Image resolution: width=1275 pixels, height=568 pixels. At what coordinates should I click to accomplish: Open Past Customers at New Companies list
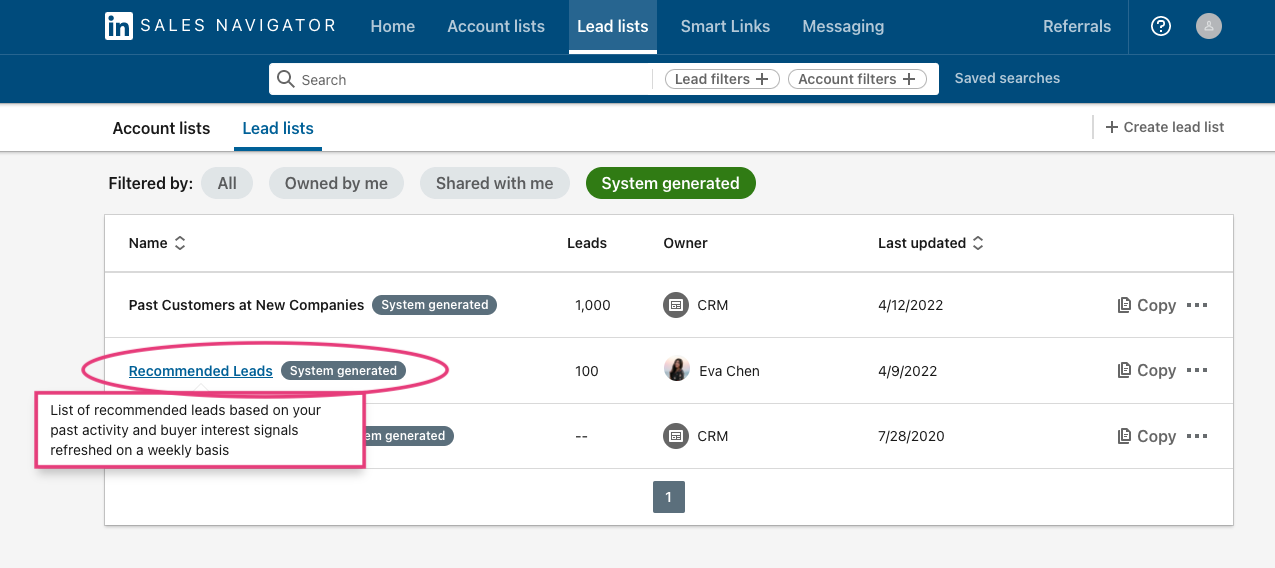247,305
